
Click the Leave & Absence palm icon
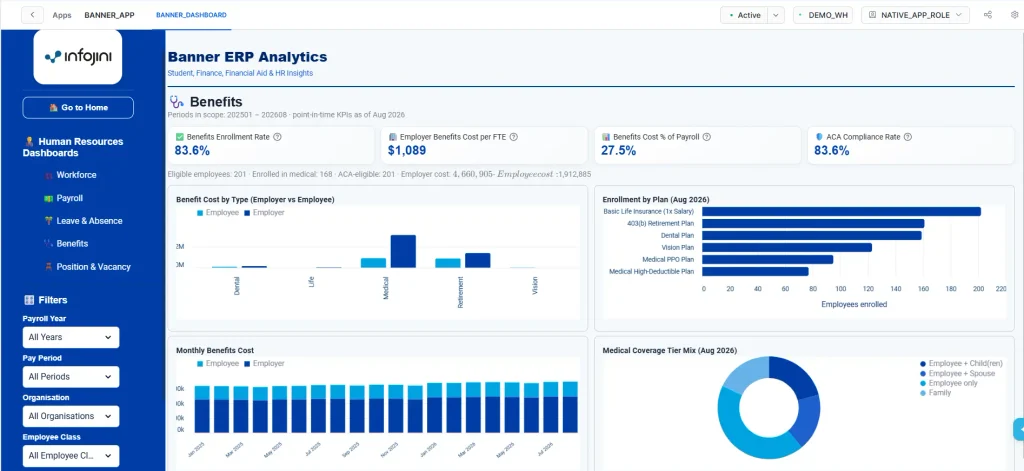(x=48, y=221)
